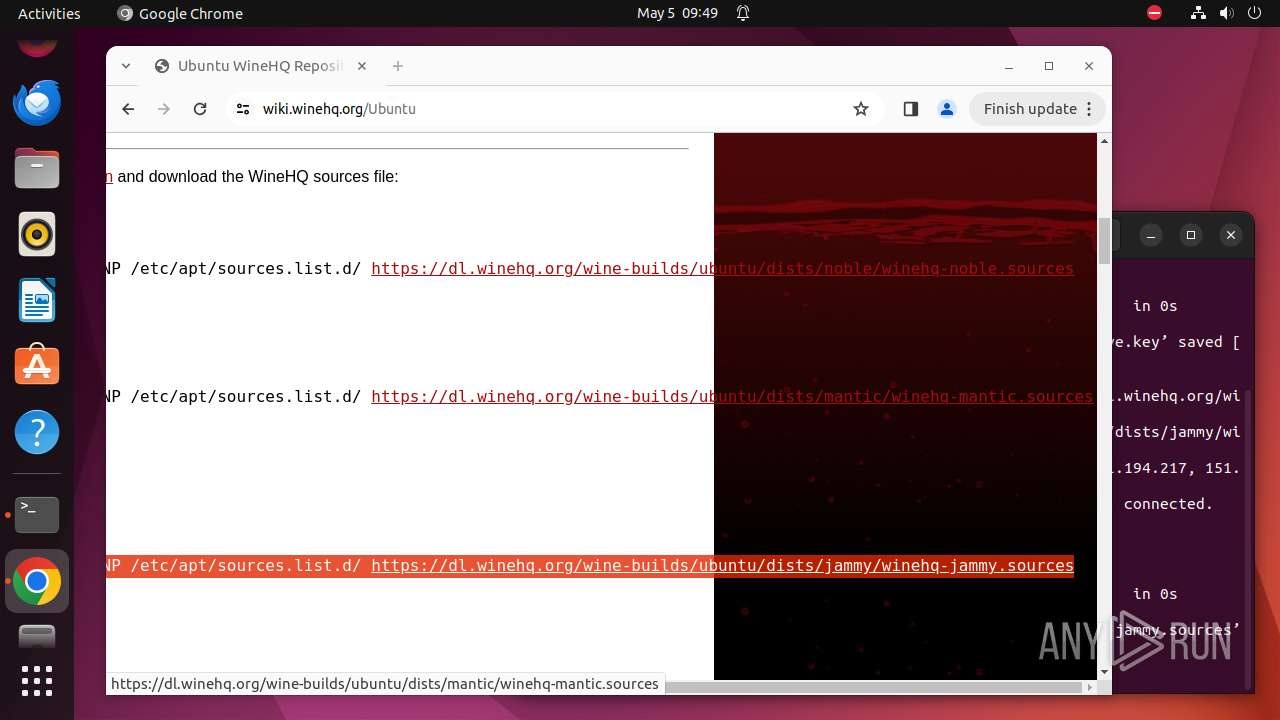Toggle the notification bell in top bar
The height and width of the screenshot is (720, 1280).
coord(743,13)
